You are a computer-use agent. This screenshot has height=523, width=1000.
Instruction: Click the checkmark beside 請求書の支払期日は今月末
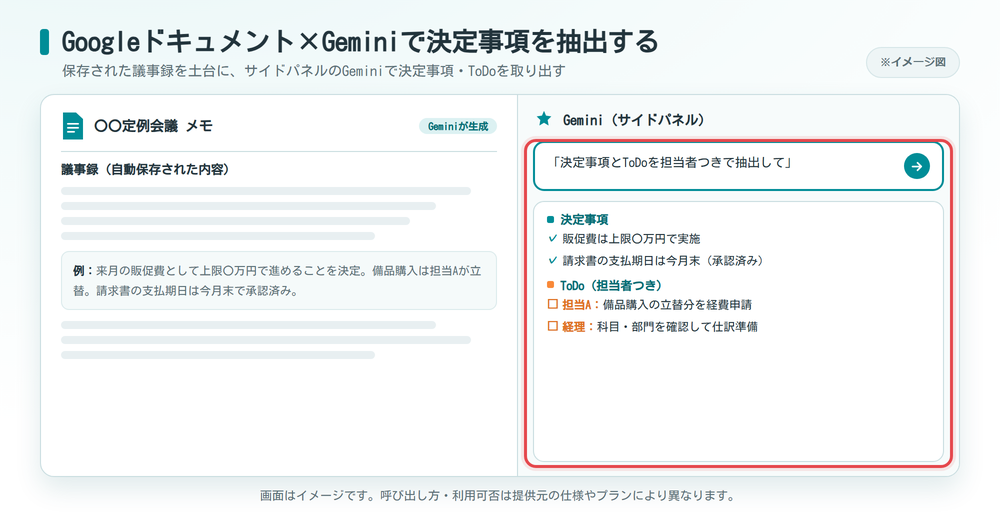pyautogui.click(x=553, y=260)
